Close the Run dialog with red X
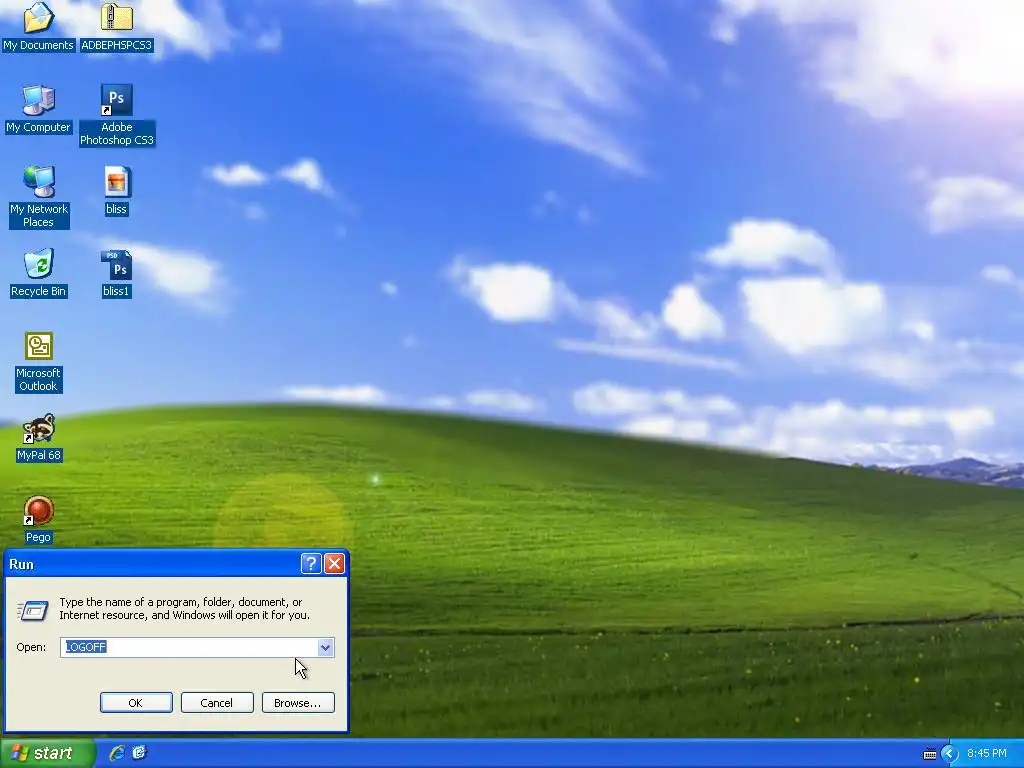 click(x=334, y=564)
